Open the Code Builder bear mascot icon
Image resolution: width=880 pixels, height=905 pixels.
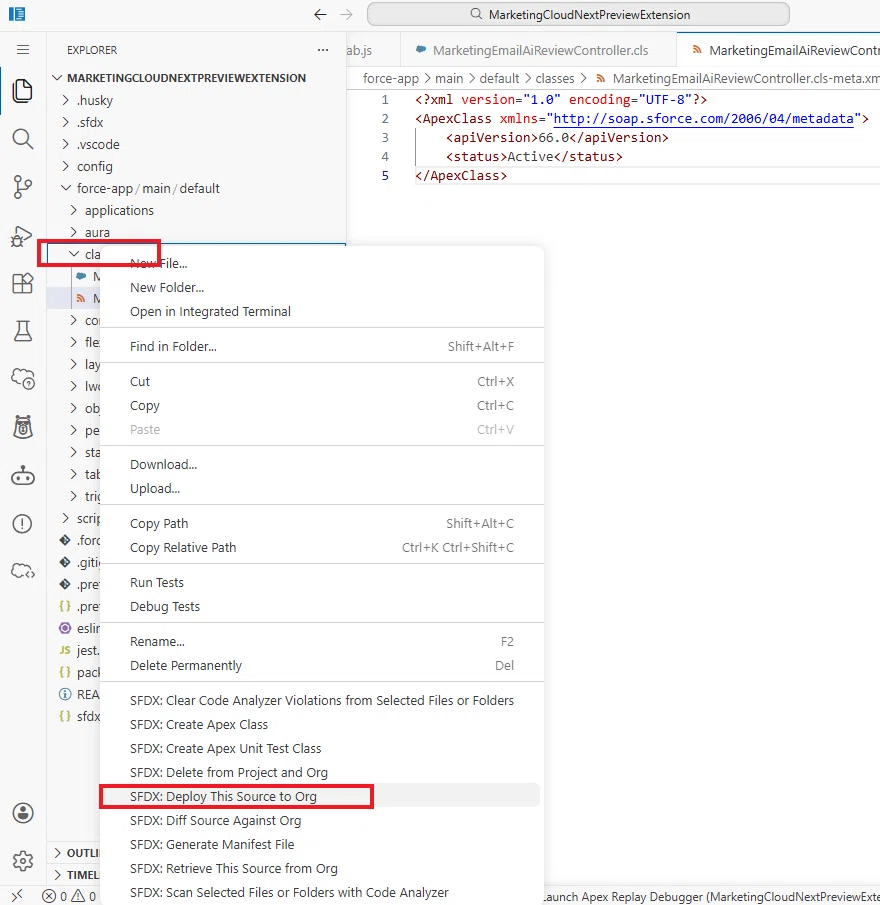pyautogui.click(x=23, y=427)
